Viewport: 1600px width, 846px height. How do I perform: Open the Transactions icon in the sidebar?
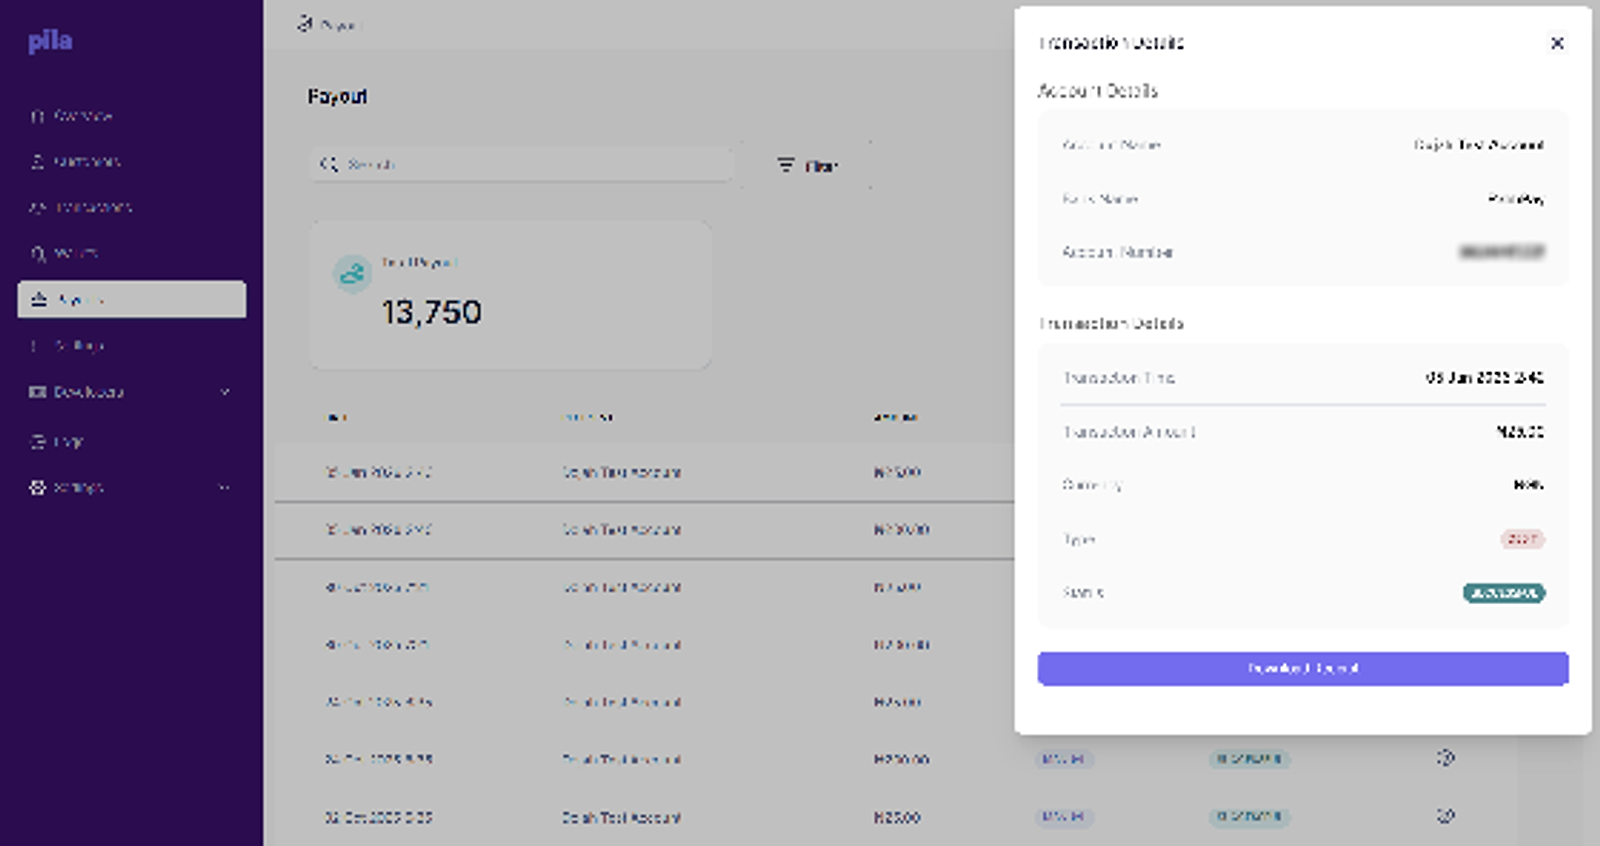click(38, 207)
